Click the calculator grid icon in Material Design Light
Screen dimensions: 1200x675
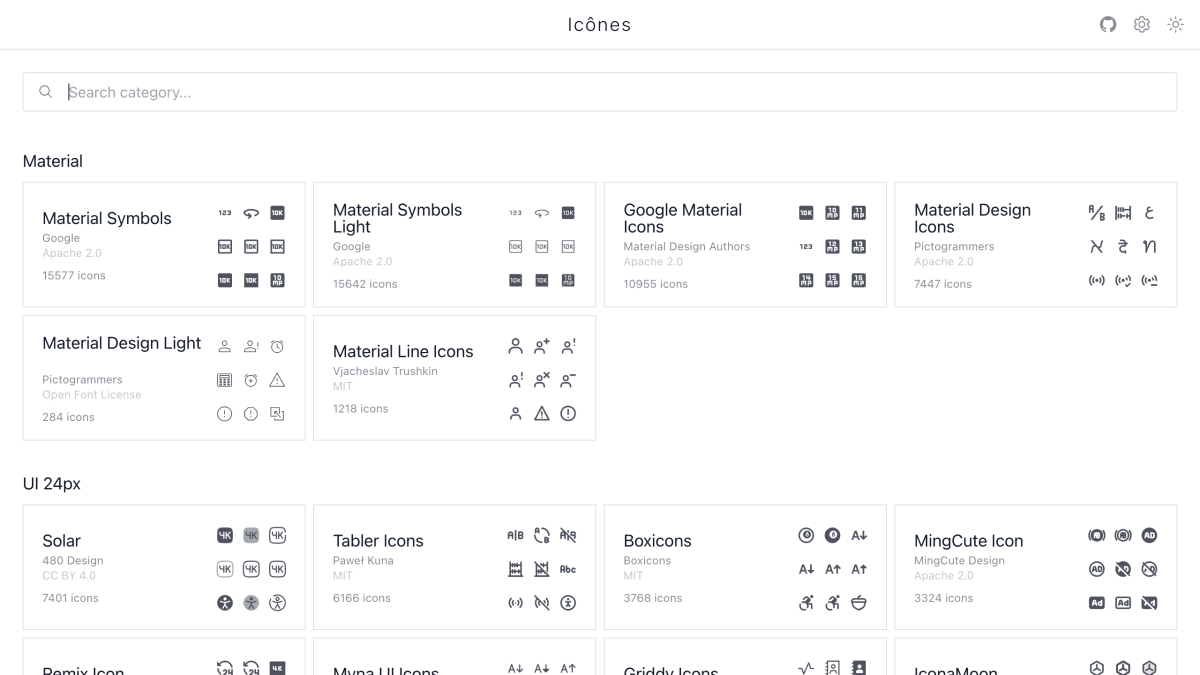225,380
